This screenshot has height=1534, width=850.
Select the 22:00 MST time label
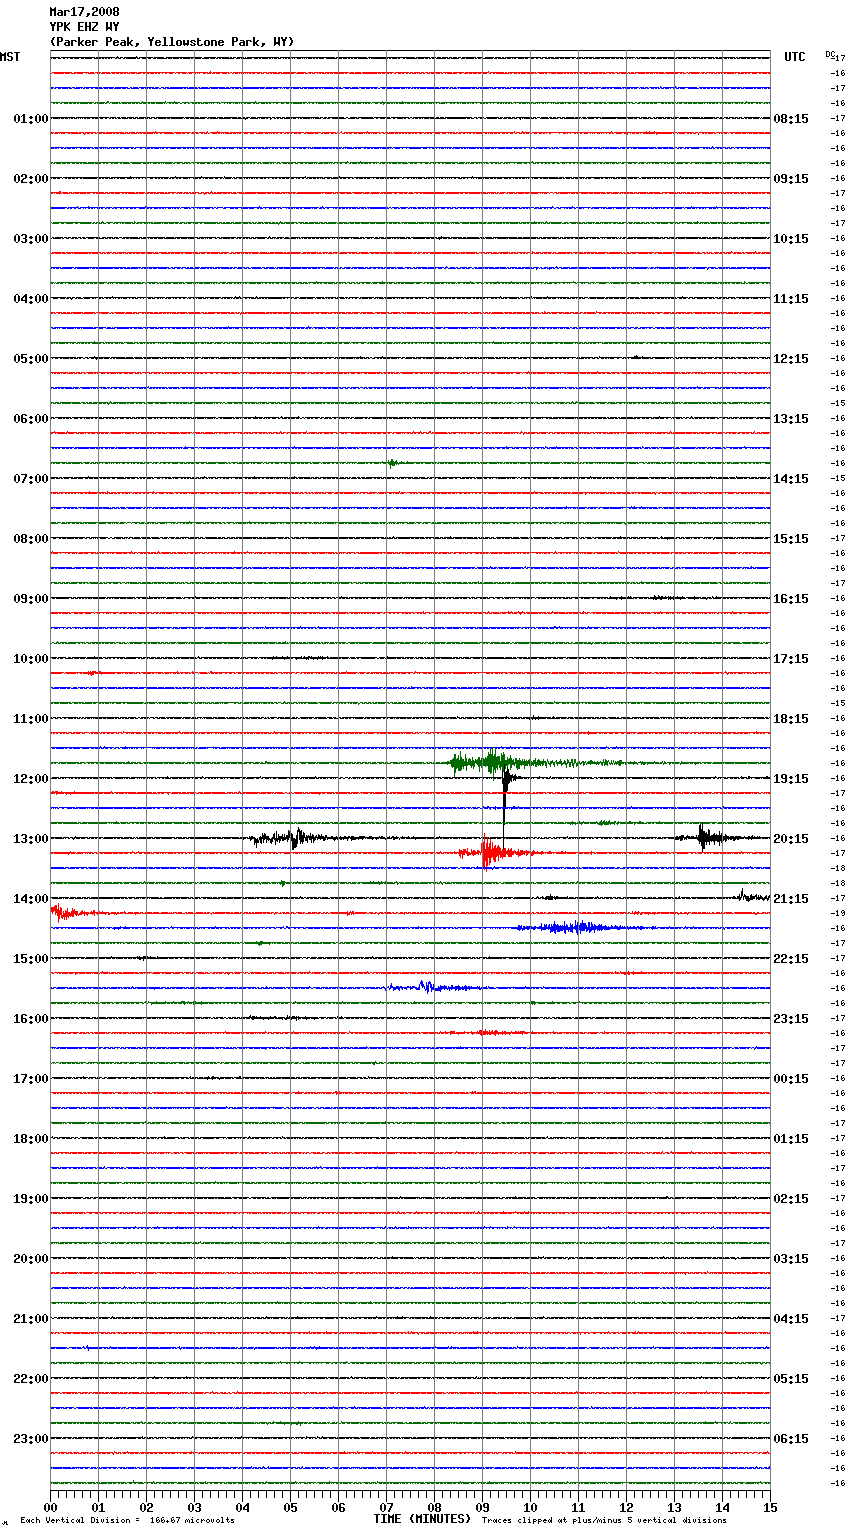pyautogui.click(x=31, y=1379)
